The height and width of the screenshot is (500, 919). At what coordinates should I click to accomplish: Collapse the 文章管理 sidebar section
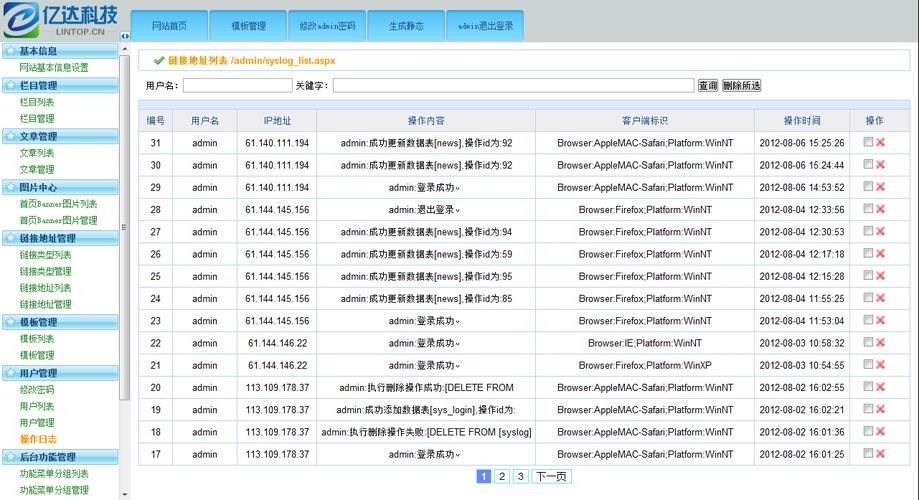tap(60, 136)
